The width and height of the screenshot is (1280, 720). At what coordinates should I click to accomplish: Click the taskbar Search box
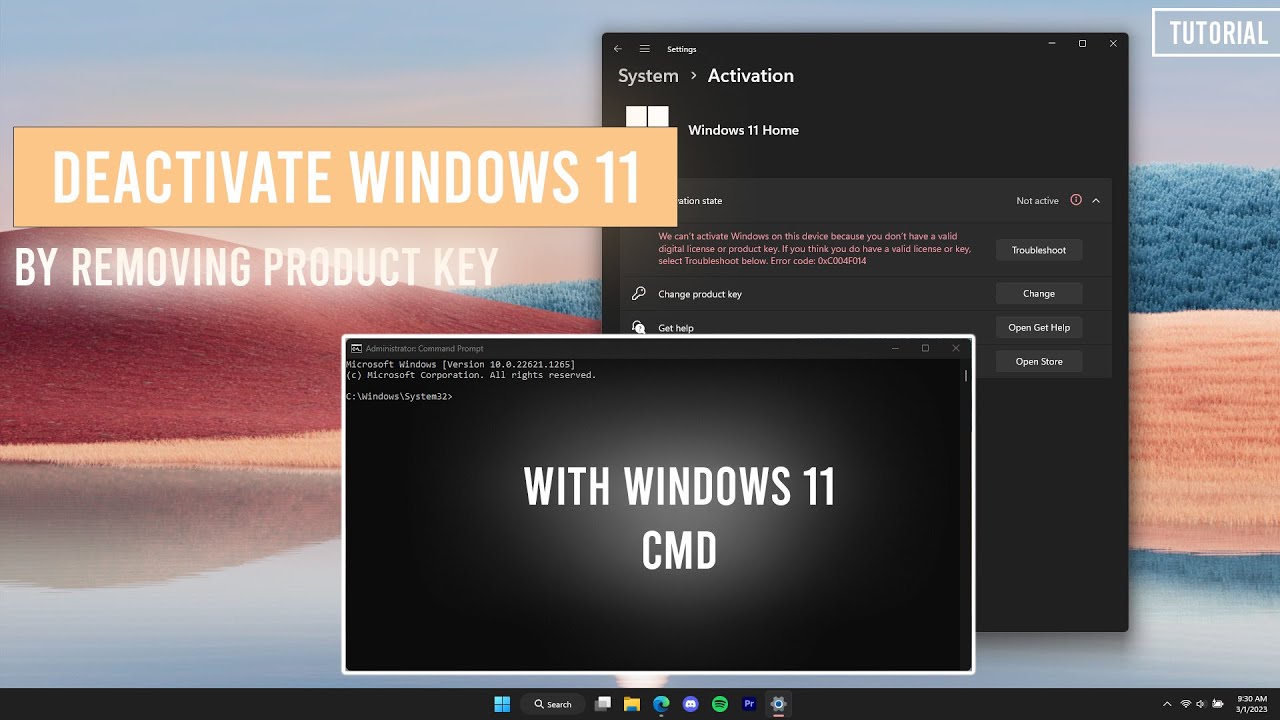click(553, 704)
